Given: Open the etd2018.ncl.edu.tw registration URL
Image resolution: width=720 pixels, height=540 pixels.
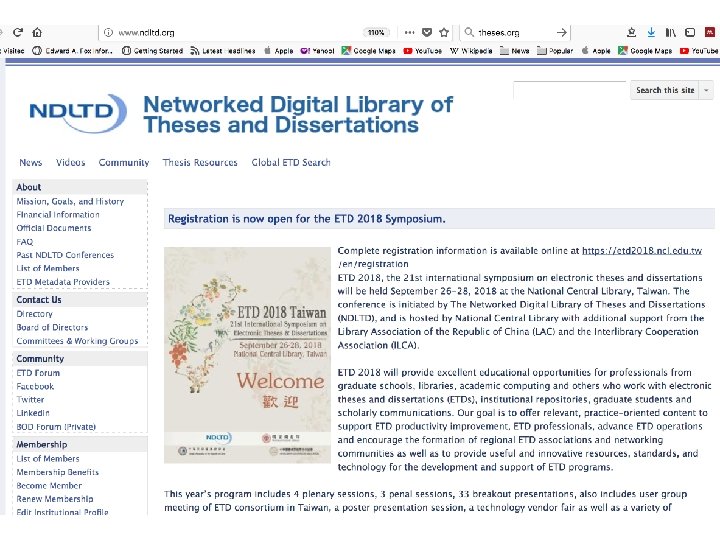Looking at the screenshot, I should 642,251.
